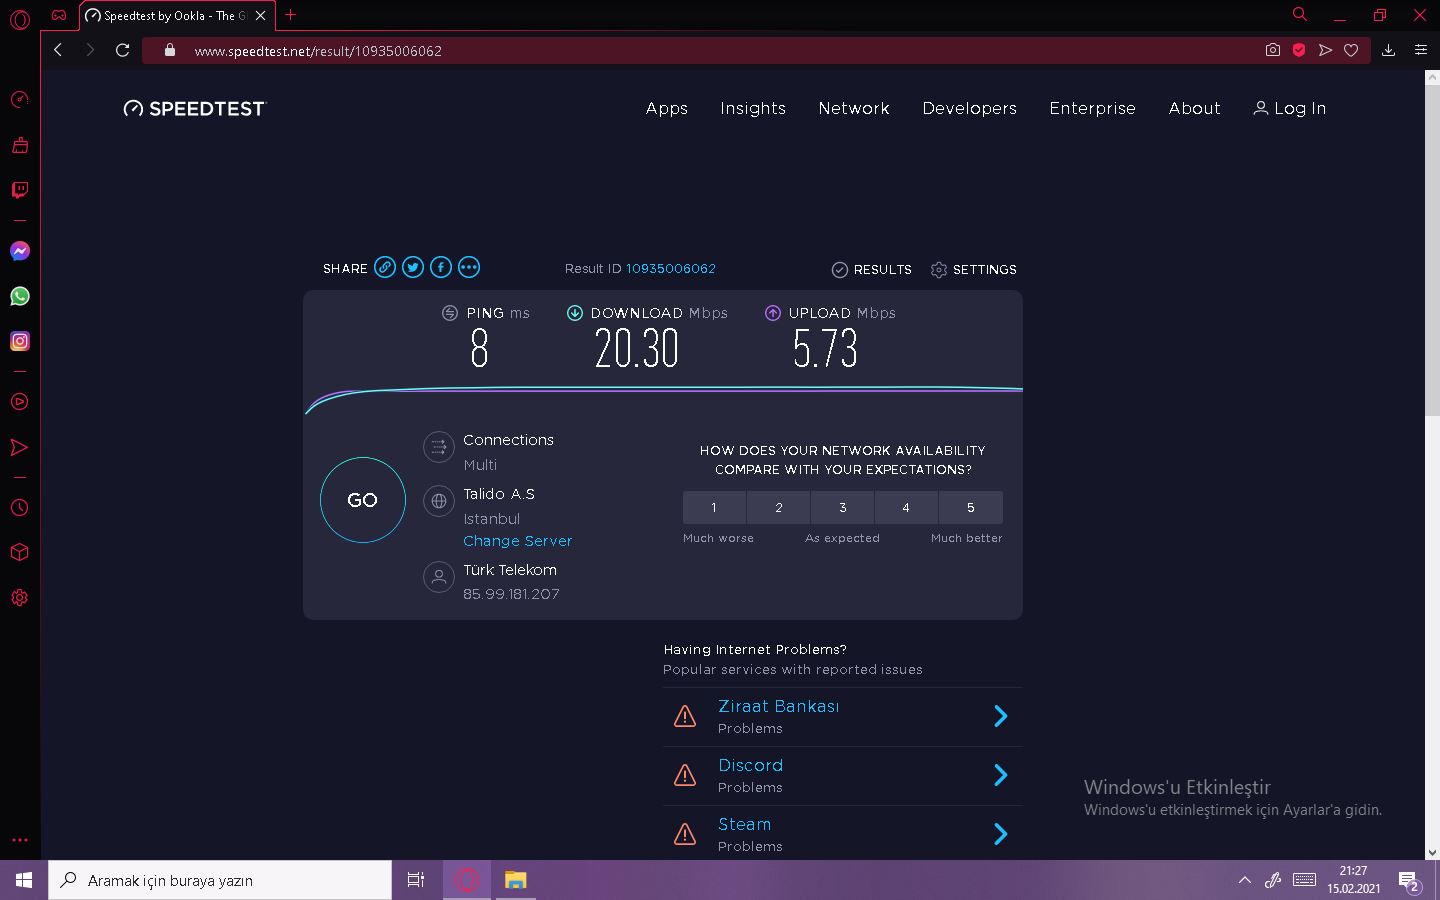Share result on Facebook
The height and width of the screenshot is (900, 1440).
(x=441, y=267)
